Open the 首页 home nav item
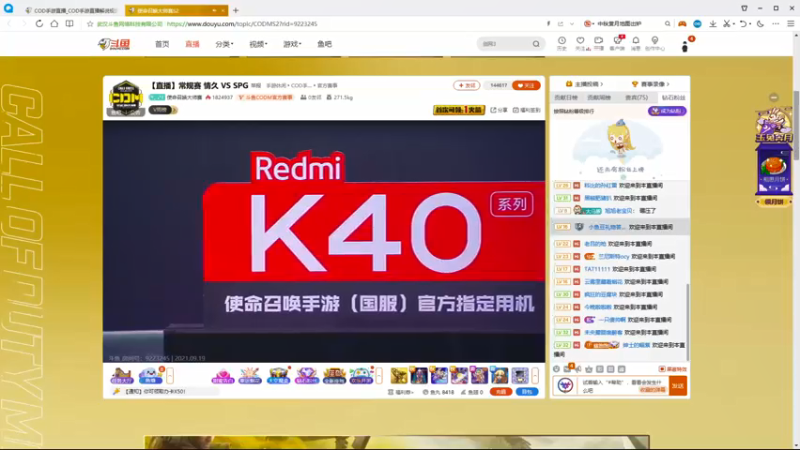Image resolution: width=800 pixels, height=450 pixels. pos(162,44)
